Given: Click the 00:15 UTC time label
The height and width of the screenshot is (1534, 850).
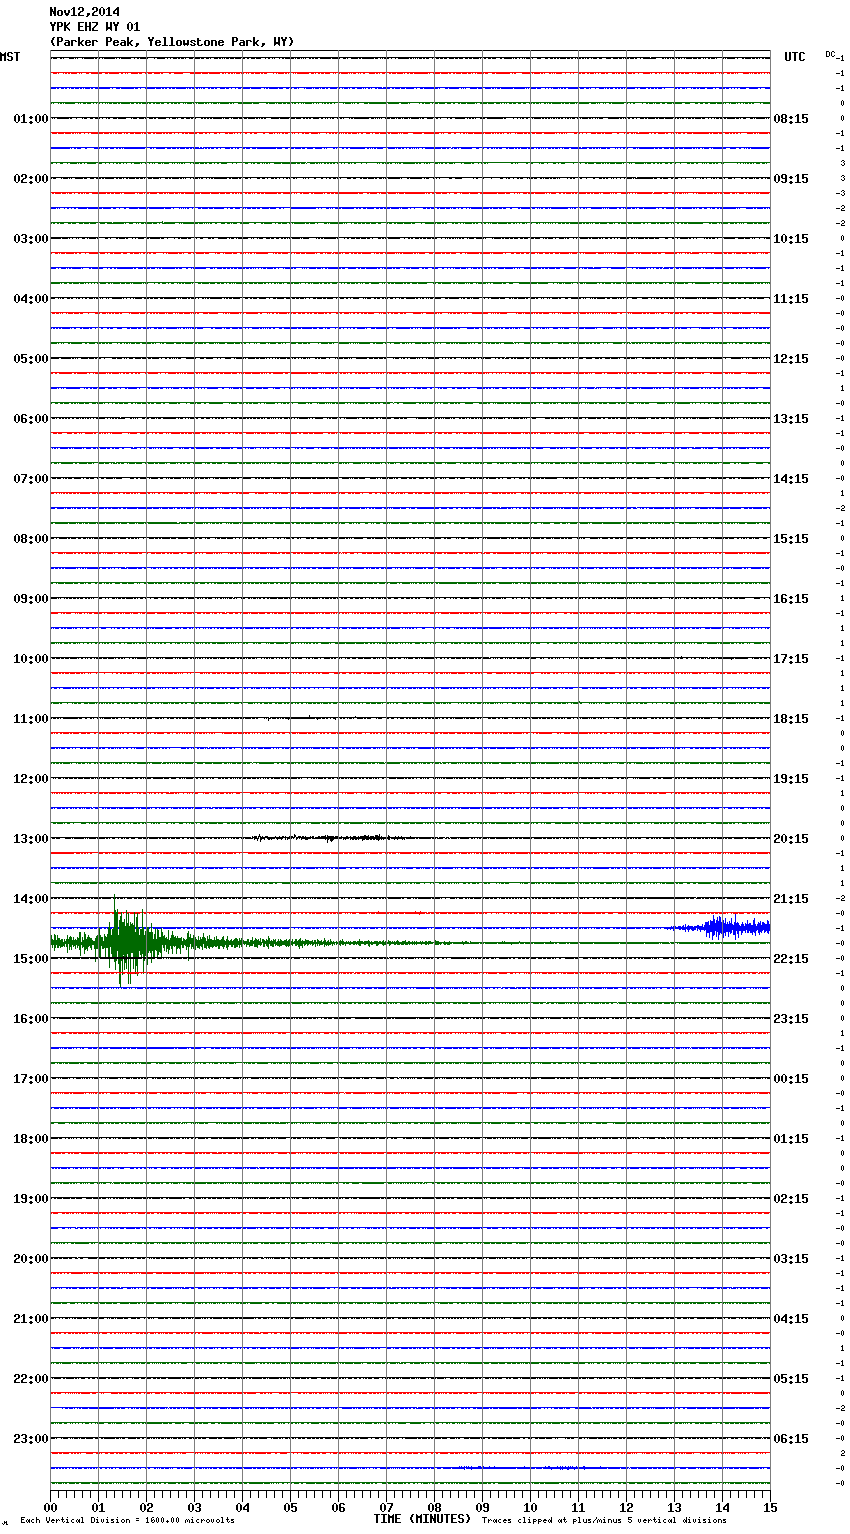Looking at the screenshot, I should click(791, 1079).
